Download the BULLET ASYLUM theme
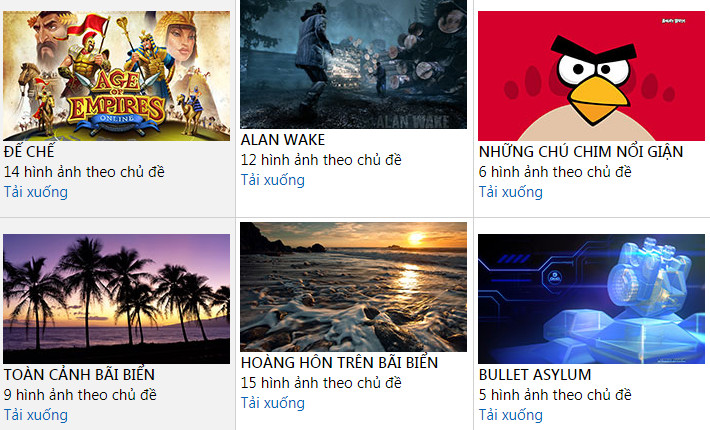Screen dimensions: 710x430 [511, 415]
